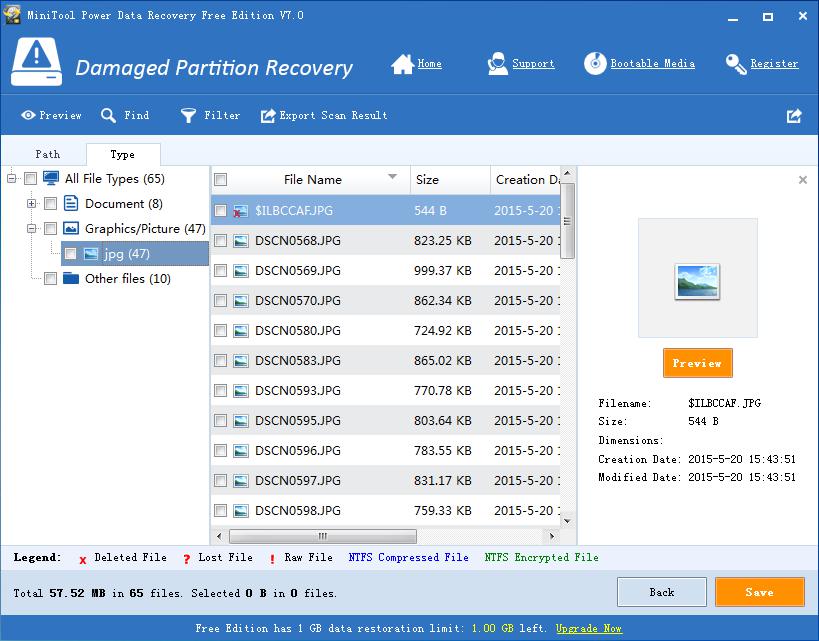Click the Back button
The width and height of the screenshot is (819, 641).
point(662,592)
